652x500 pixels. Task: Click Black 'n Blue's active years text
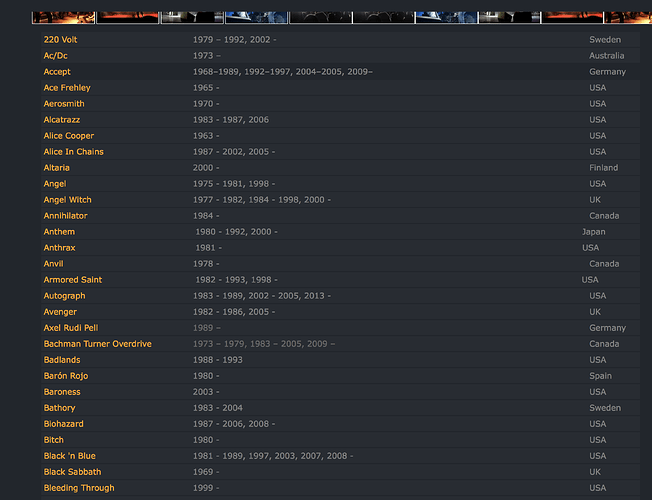pyautogui.click(x=273, y=456)
